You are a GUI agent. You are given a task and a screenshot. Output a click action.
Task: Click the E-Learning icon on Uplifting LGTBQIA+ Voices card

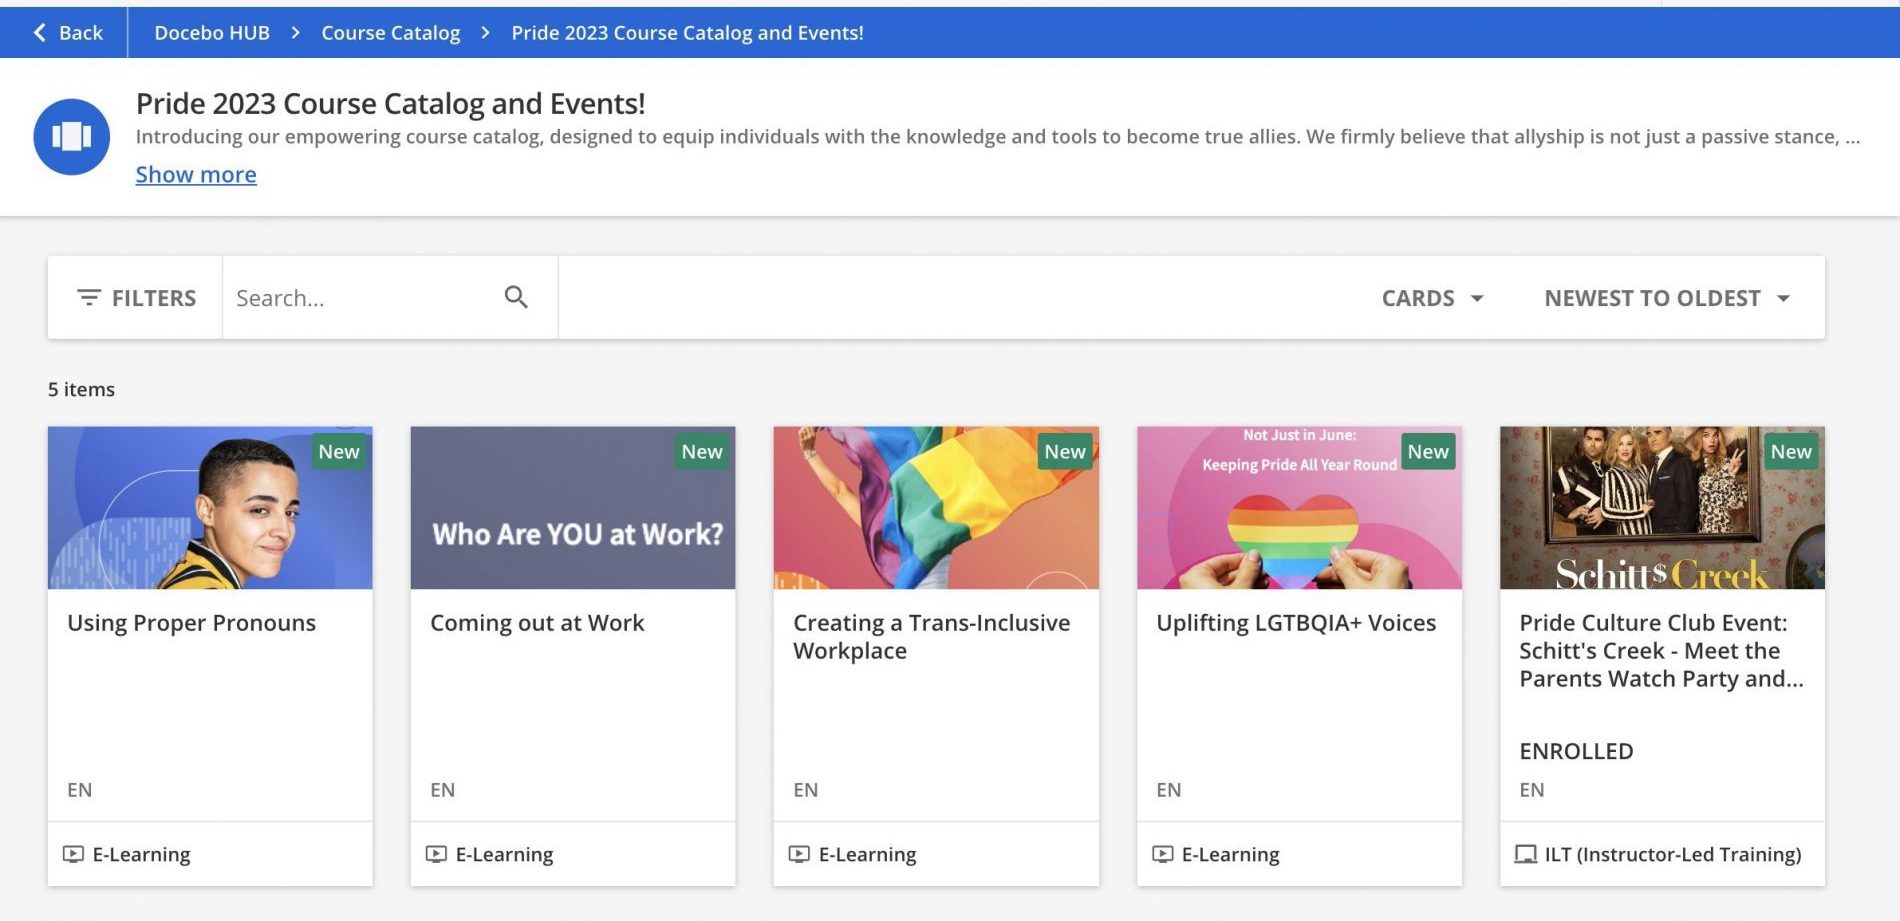tap(1163, 854)
